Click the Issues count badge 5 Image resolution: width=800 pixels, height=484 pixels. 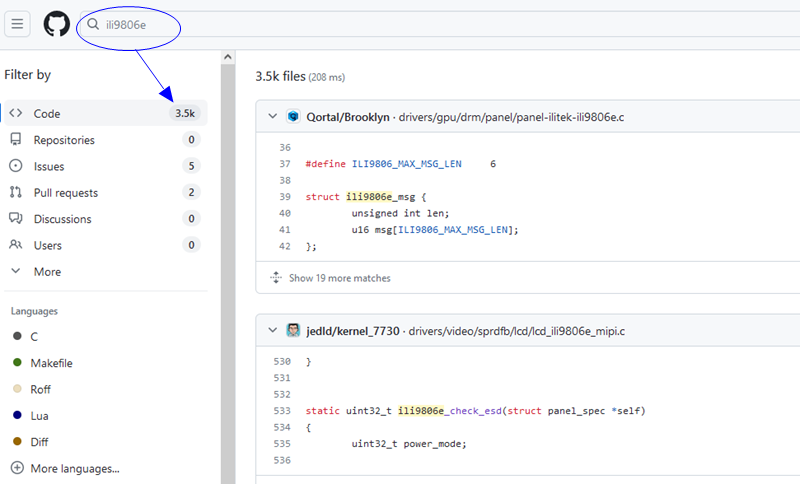[191, 166]
